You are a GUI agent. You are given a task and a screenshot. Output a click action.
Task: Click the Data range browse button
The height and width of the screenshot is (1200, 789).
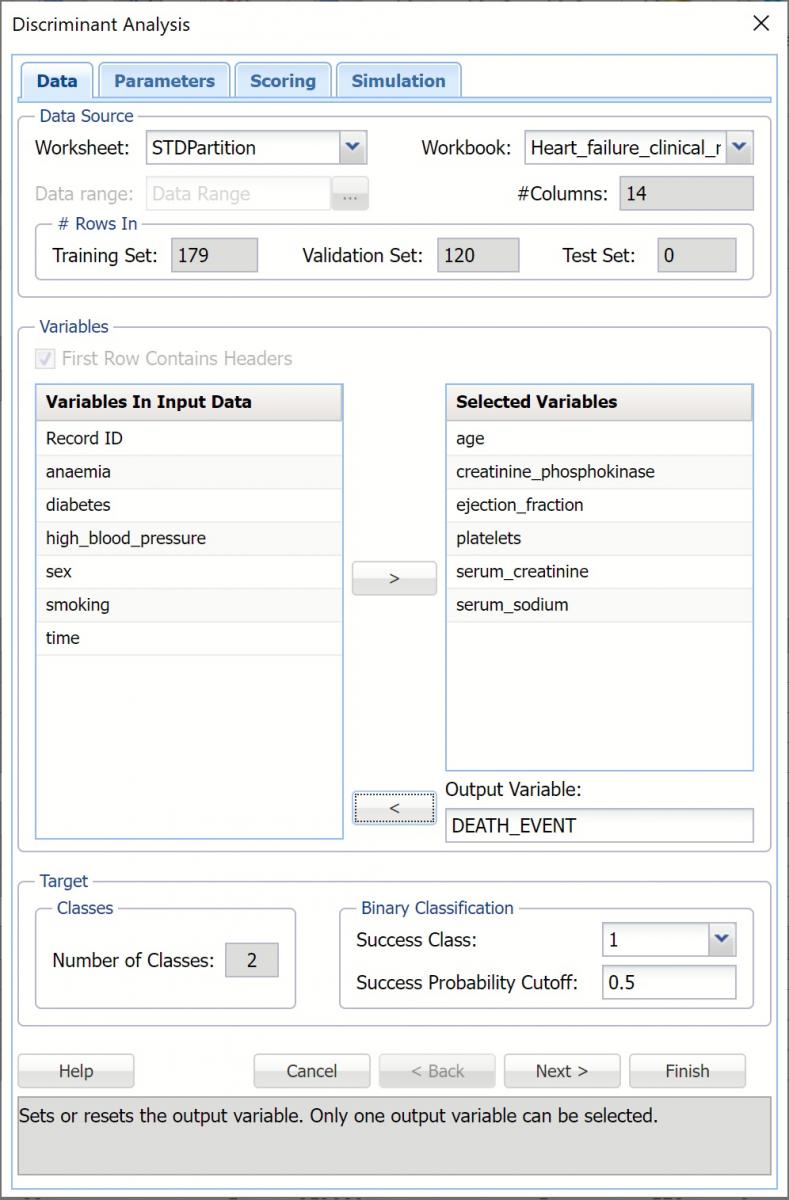click(350, 195)
